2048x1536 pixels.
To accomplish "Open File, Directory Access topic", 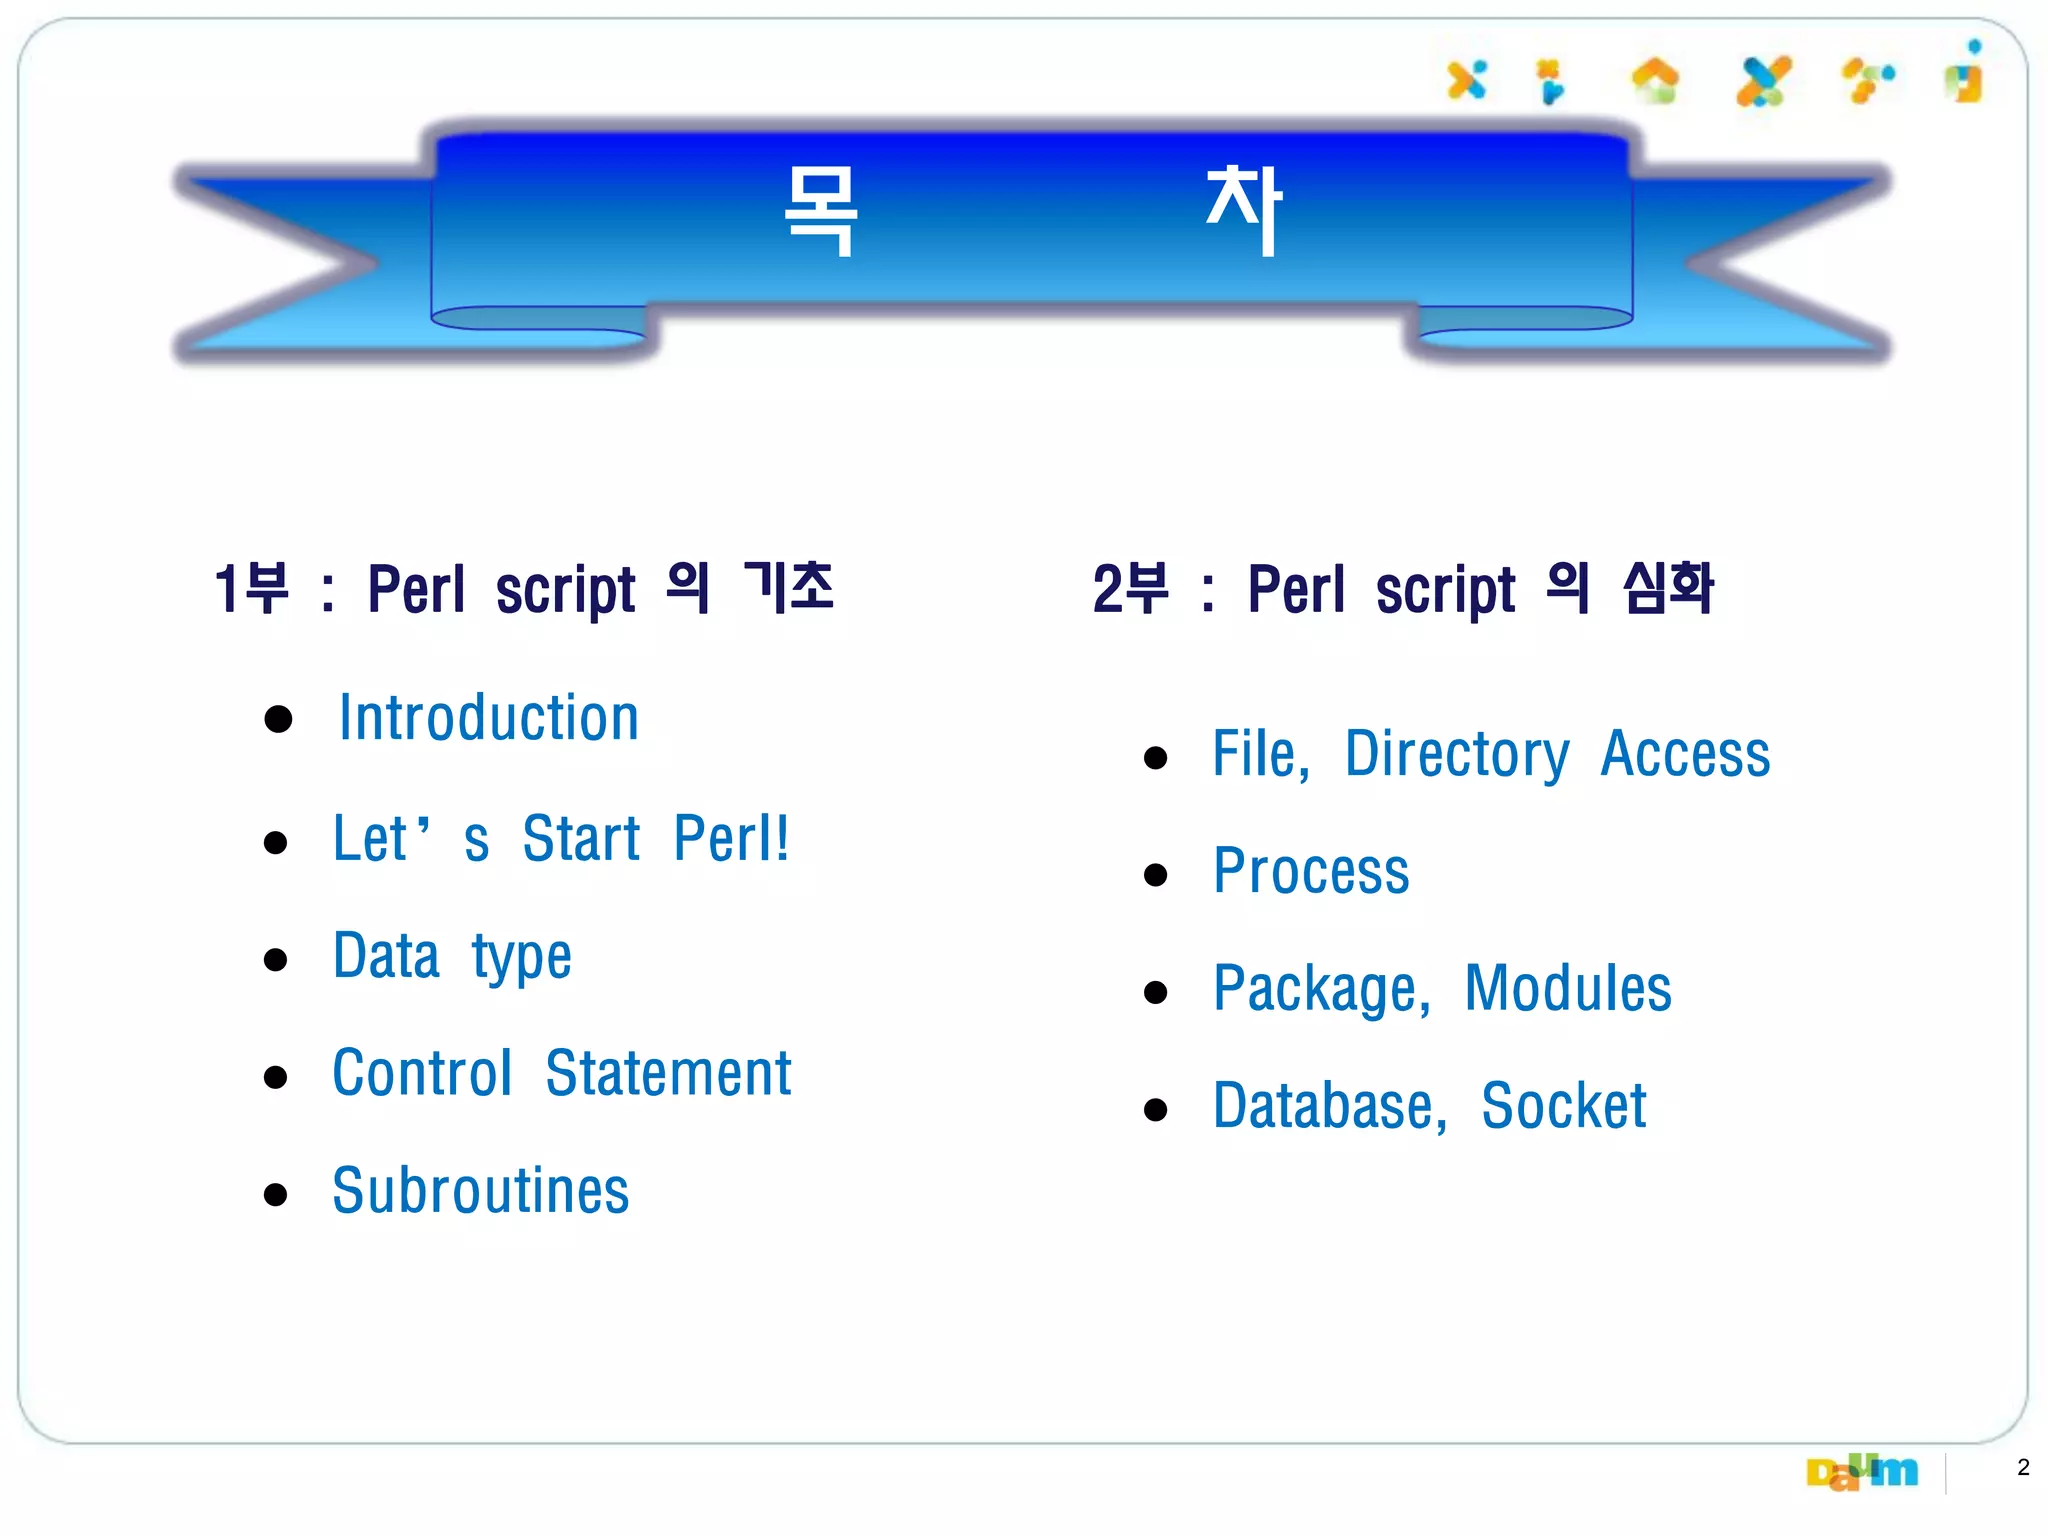I will pyautogui.click(x=1490, y=754).
